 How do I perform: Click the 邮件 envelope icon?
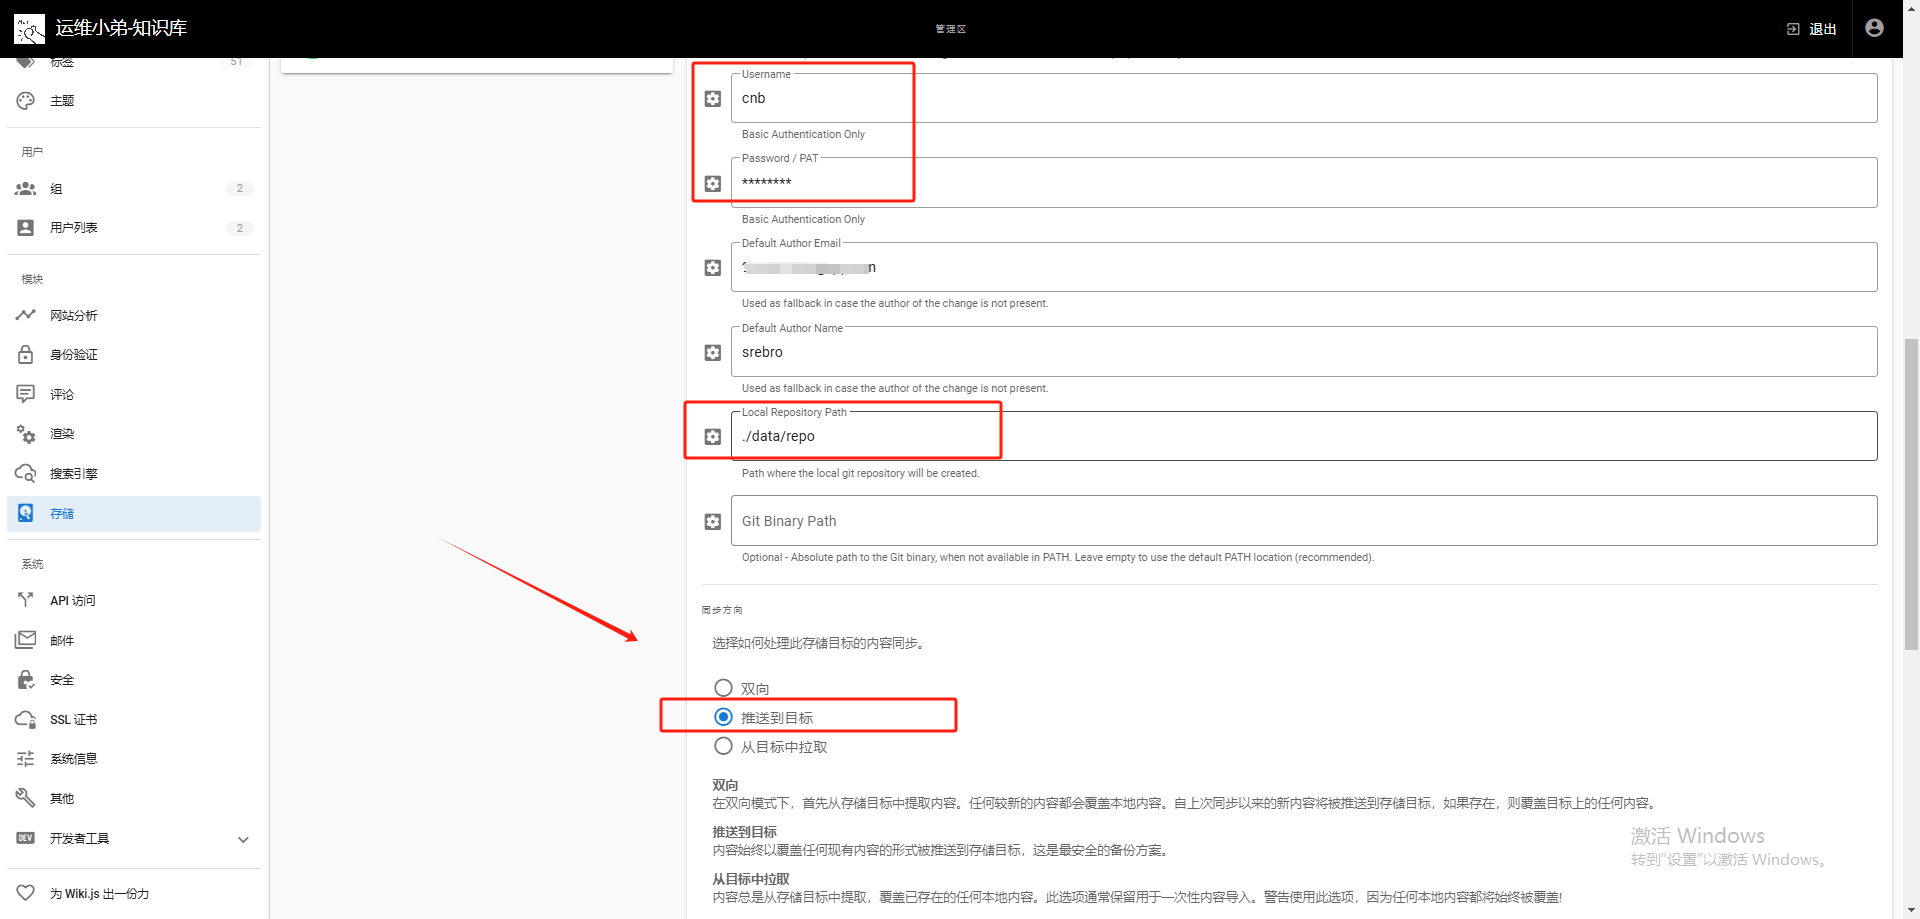click(x=26, y=640)
